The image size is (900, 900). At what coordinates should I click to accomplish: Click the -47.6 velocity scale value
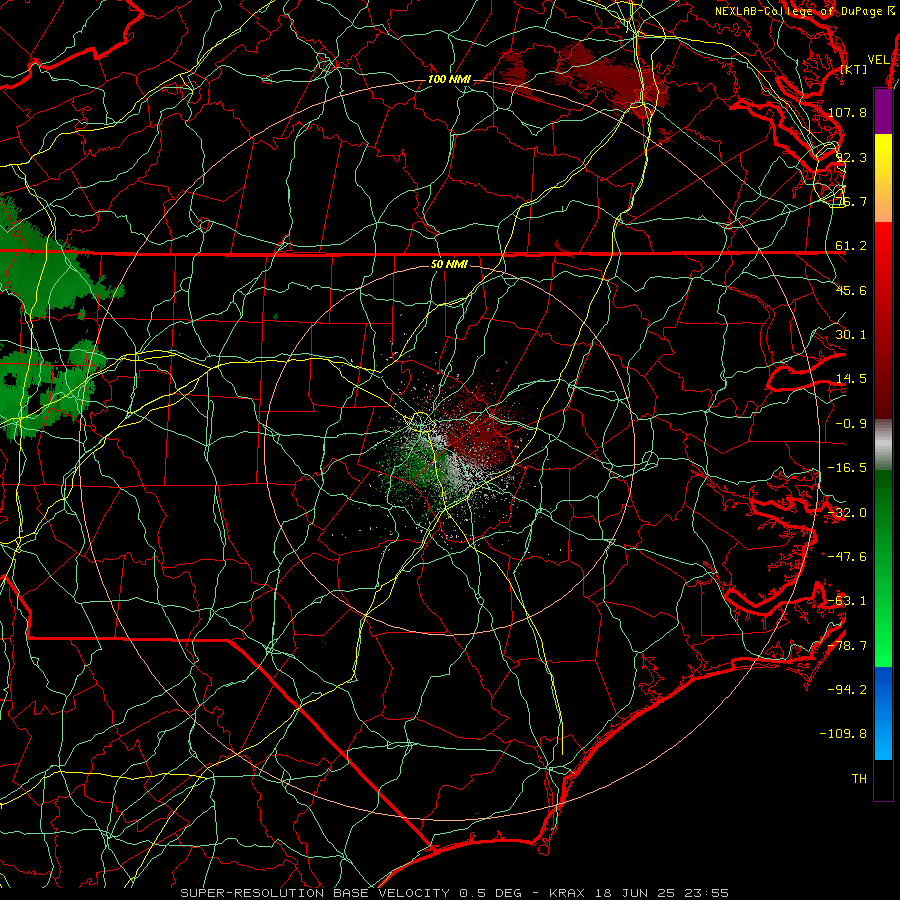point(847,557)
